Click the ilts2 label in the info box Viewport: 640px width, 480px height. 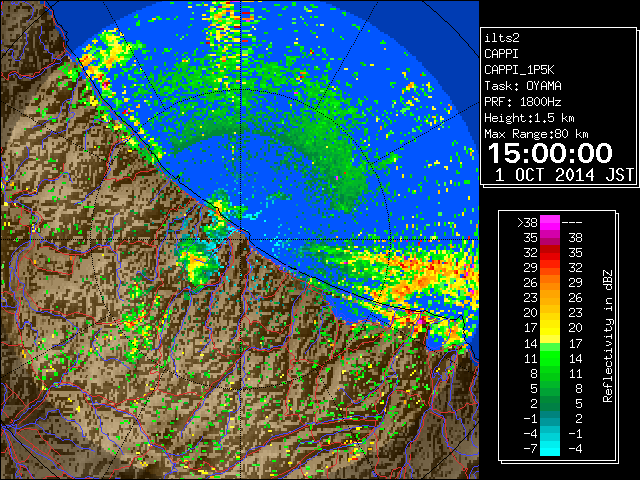(502, 38)
